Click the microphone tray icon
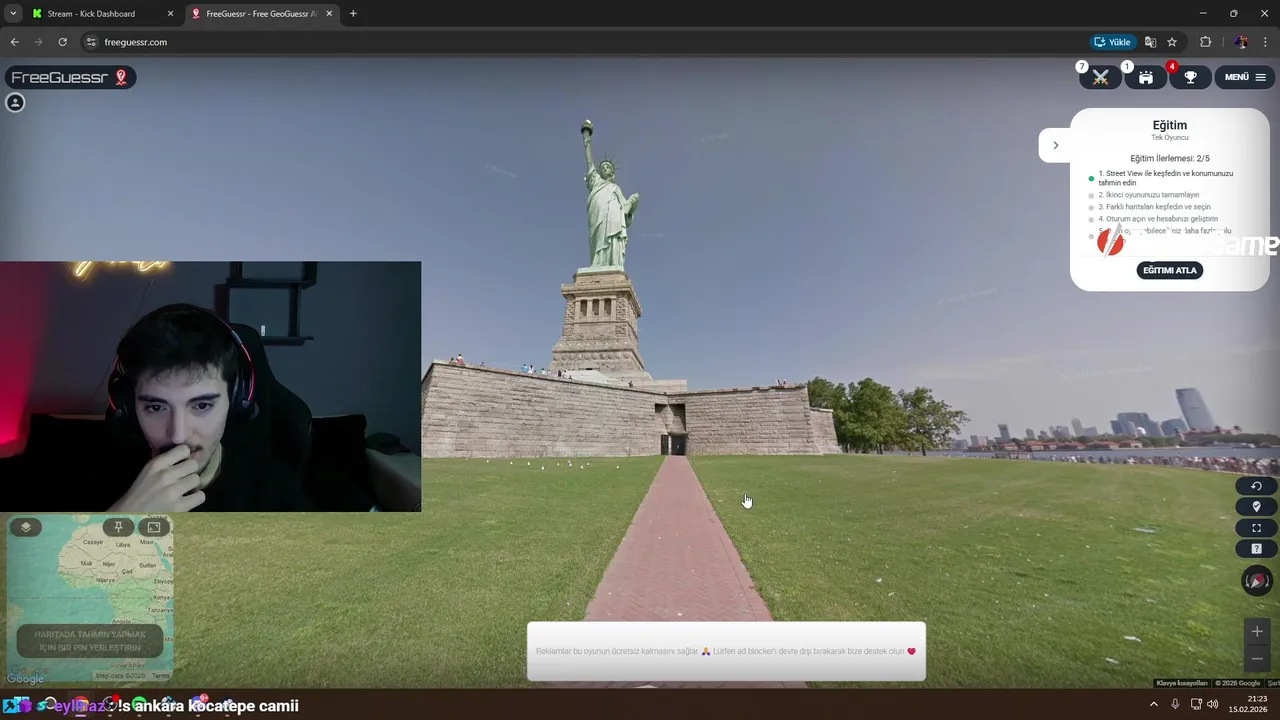The image size is (1280, 720). [x=1175, y=704]
